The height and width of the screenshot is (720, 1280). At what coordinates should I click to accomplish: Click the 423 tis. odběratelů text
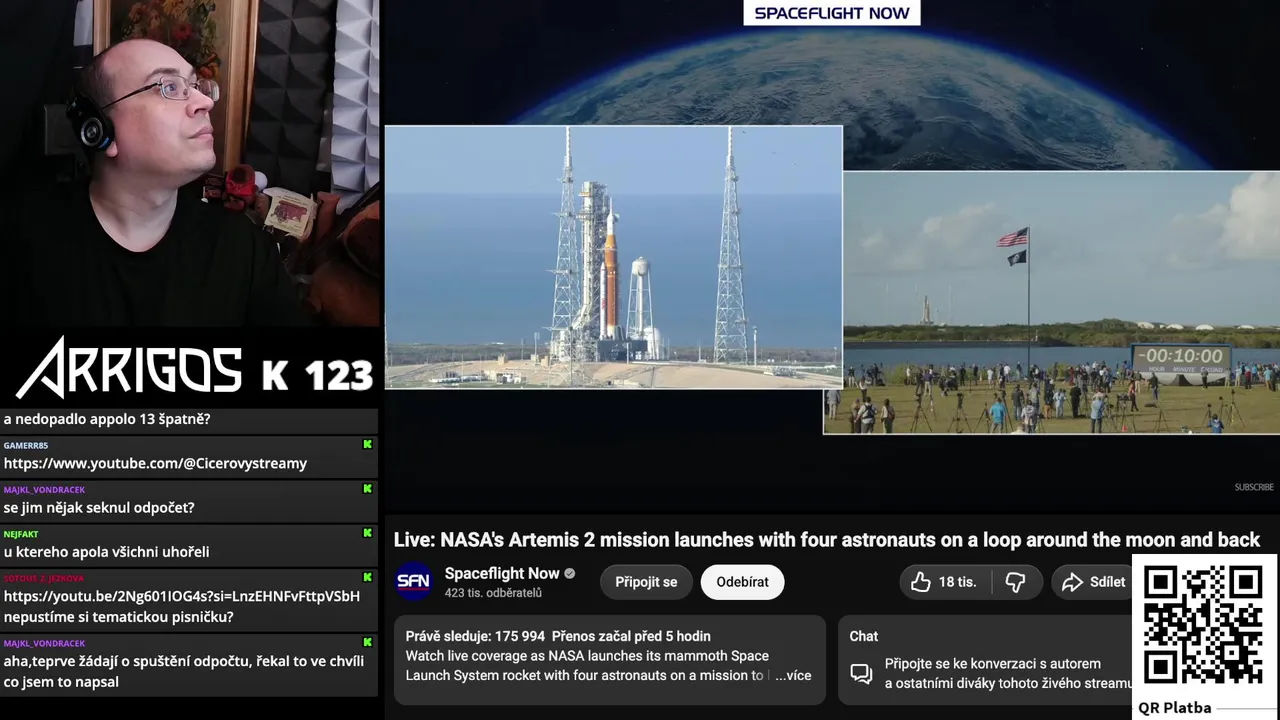click(493, 593)
